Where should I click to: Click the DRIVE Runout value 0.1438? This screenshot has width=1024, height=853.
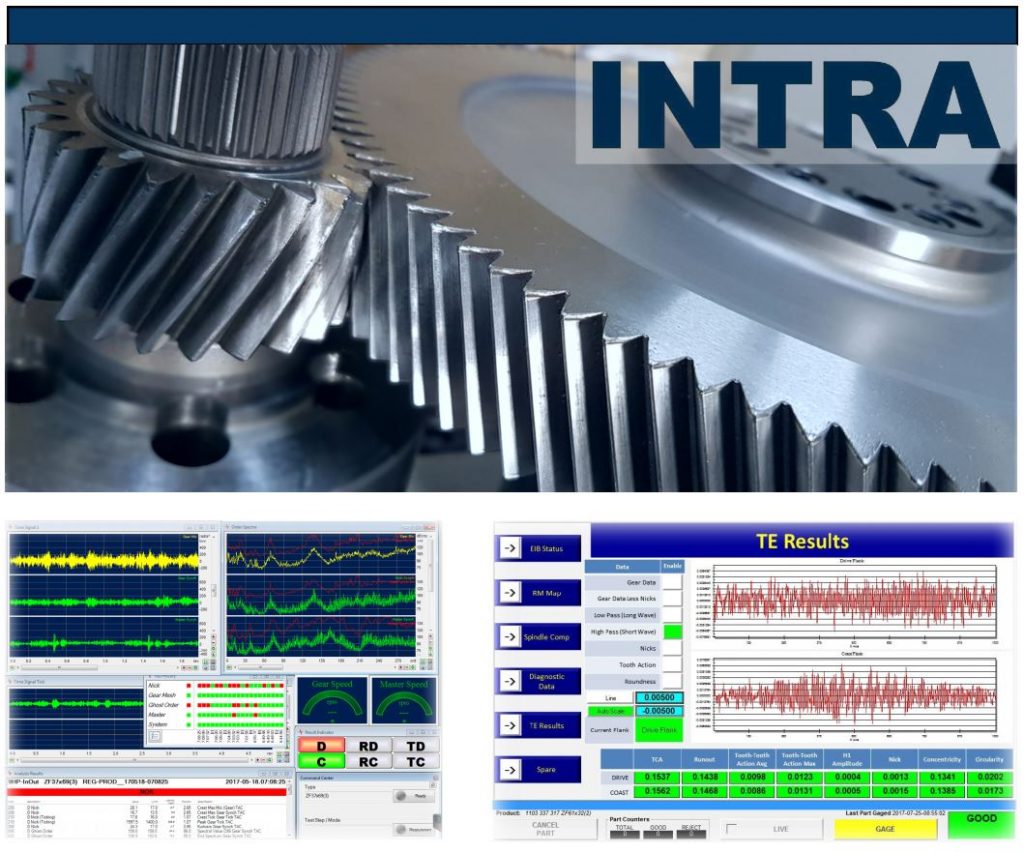(705, 777)
